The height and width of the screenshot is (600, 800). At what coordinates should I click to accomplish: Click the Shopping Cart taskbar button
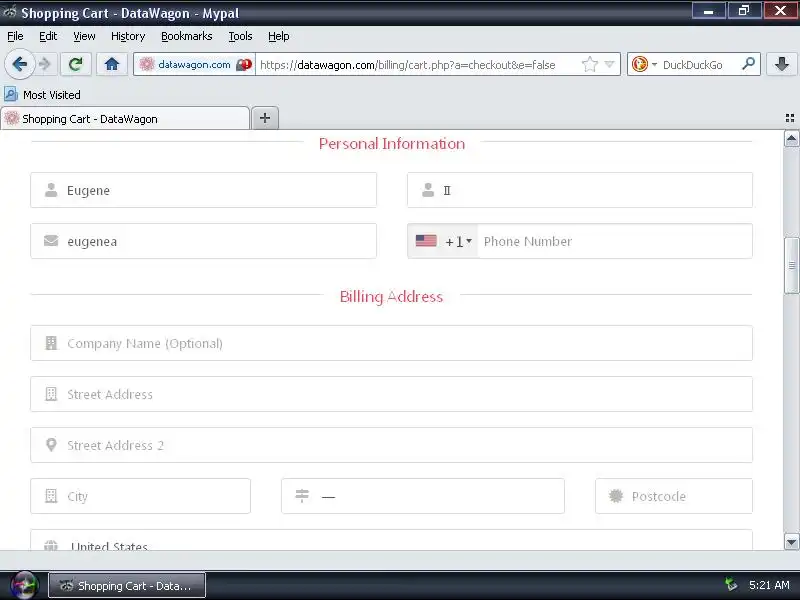[127, 585]
